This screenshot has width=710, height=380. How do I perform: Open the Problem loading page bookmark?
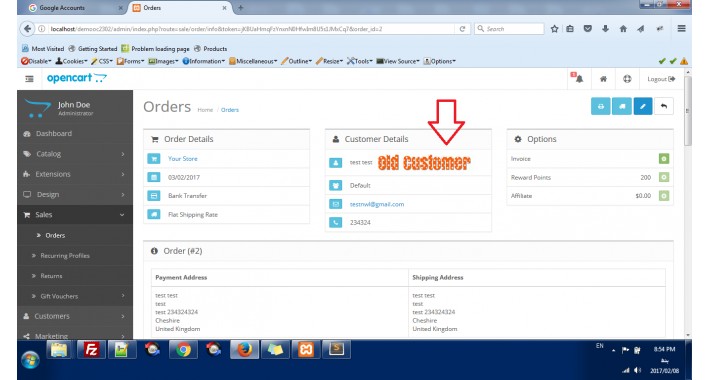tap(155, 49)
